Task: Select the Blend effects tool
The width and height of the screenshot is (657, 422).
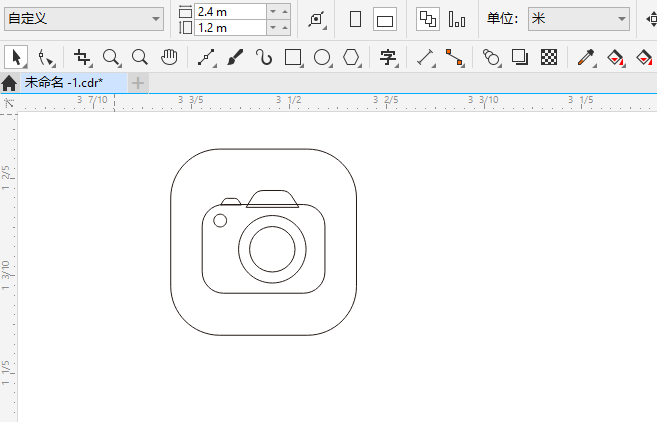Action: (x=491, y=57)
